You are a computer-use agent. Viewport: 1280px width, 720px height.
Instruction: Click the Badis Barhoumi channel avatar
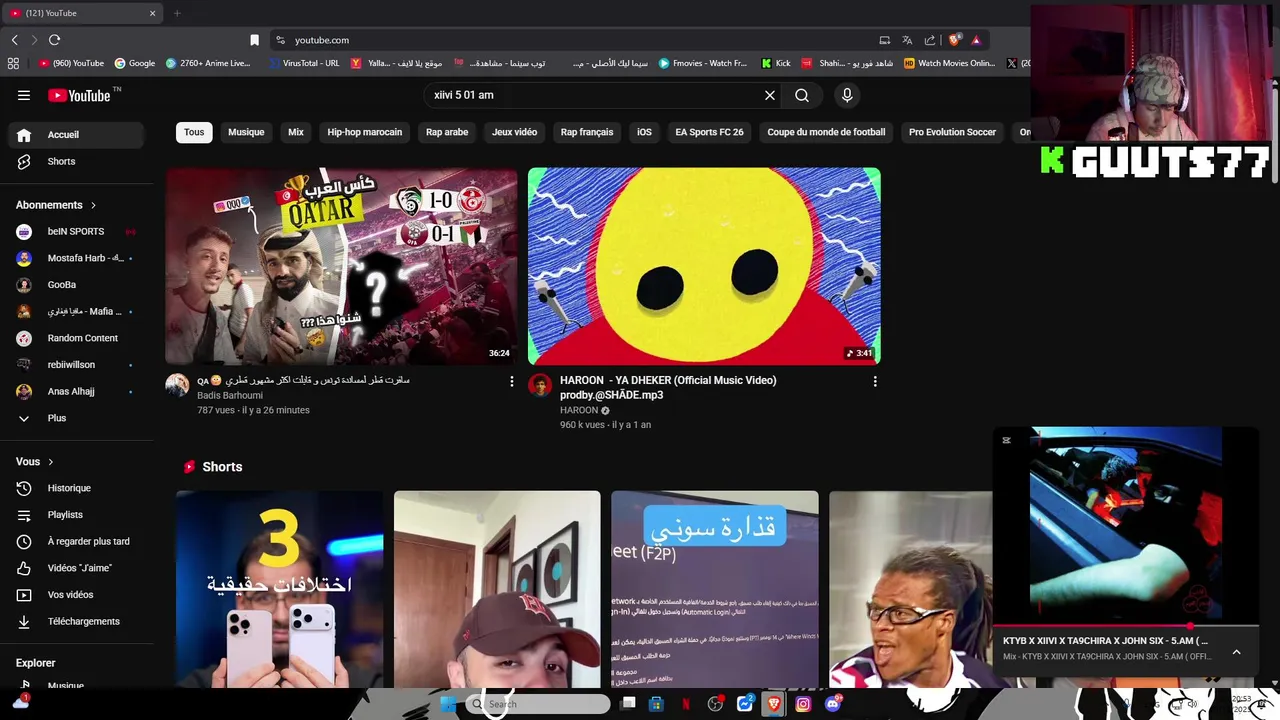click(177, 386)
